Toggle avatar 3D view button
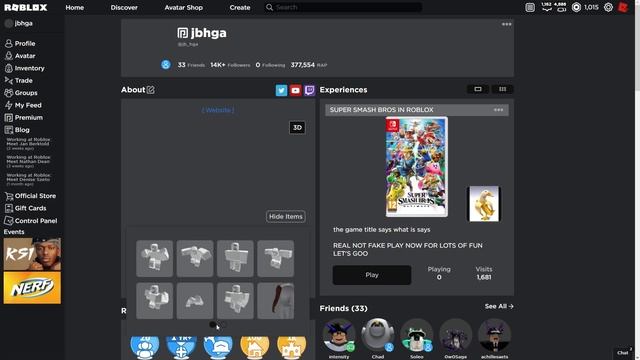The image size is (640, 360). pos(297,128)
